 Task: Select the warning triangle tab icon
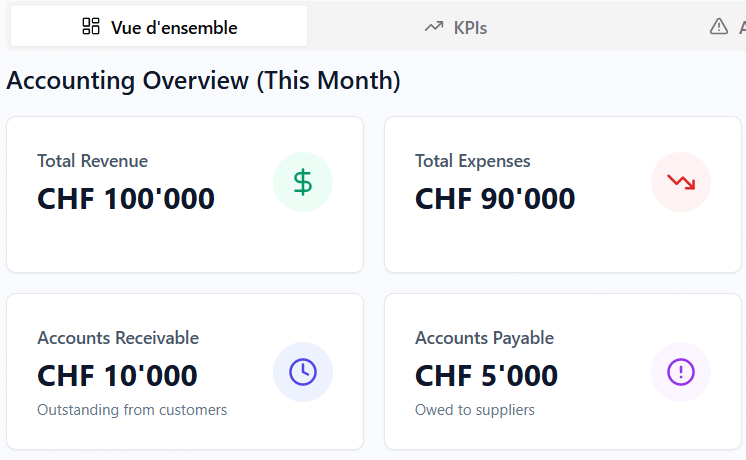click(719, 27)
